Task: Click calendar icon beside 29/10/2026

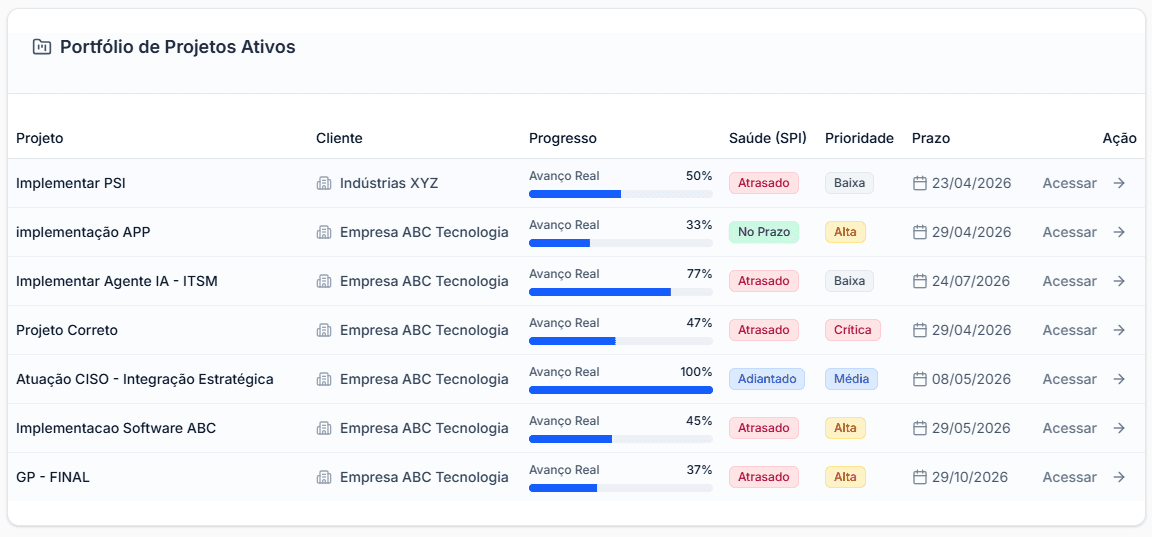Action: 919,477
